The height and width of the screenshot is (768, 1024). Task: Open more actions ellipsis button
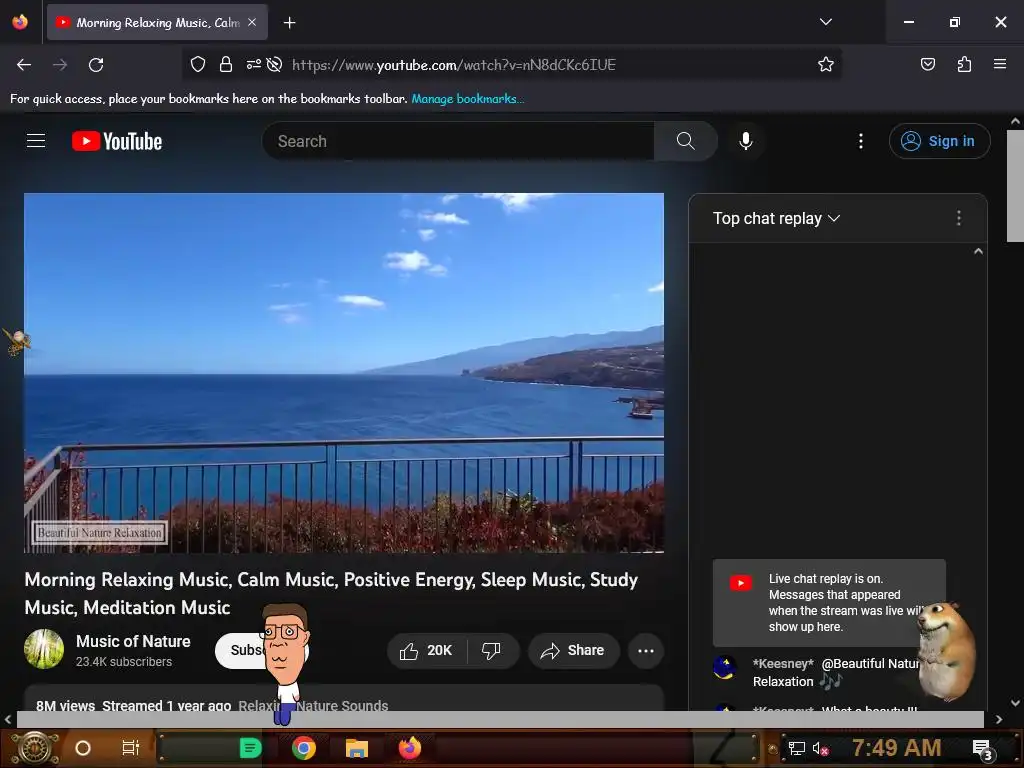[x=646, y=650]
